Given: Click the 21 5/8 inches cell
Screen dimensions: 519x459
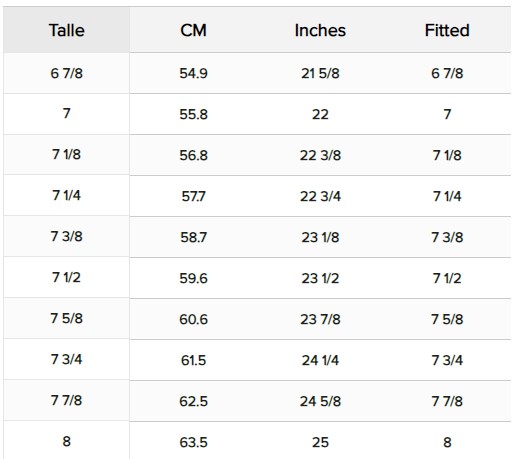Looking at the screenshot, I should pyautogui.click(x=320, y=73).
